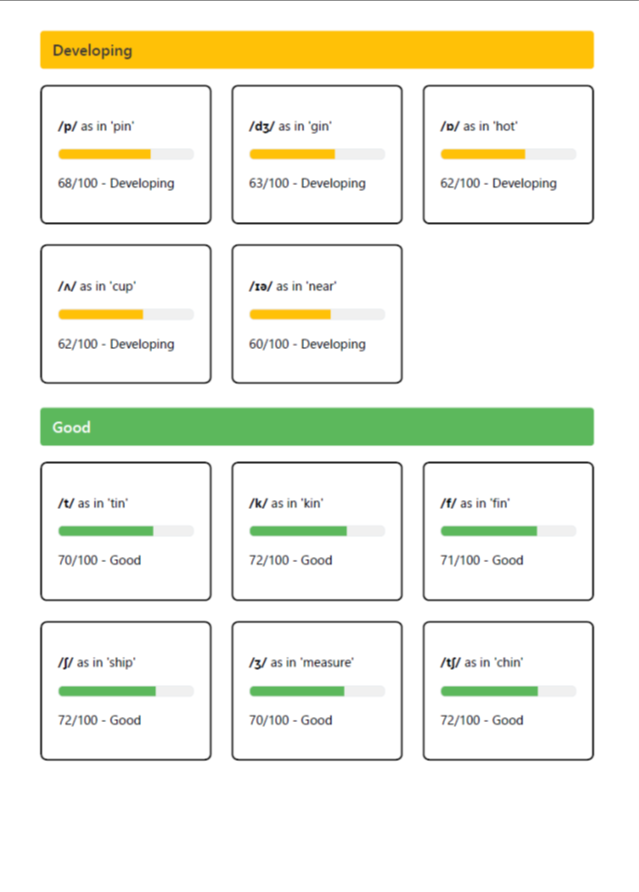Open the /ʃ/ as in 'ship' card
Screen dimensions: 639x892
pyautogui.click(x=126, y=691)
